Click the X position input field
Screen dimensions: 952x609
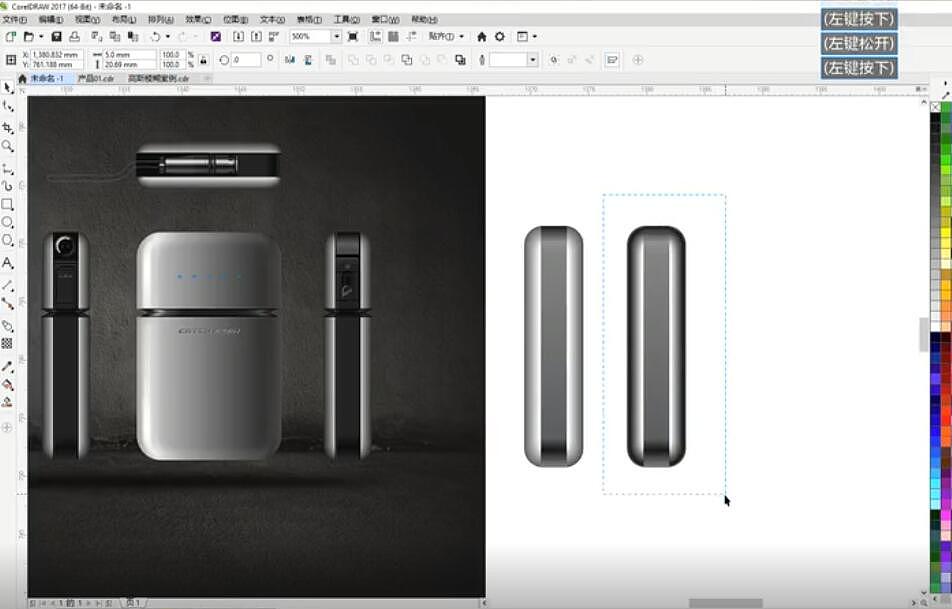tap(56, 55)
